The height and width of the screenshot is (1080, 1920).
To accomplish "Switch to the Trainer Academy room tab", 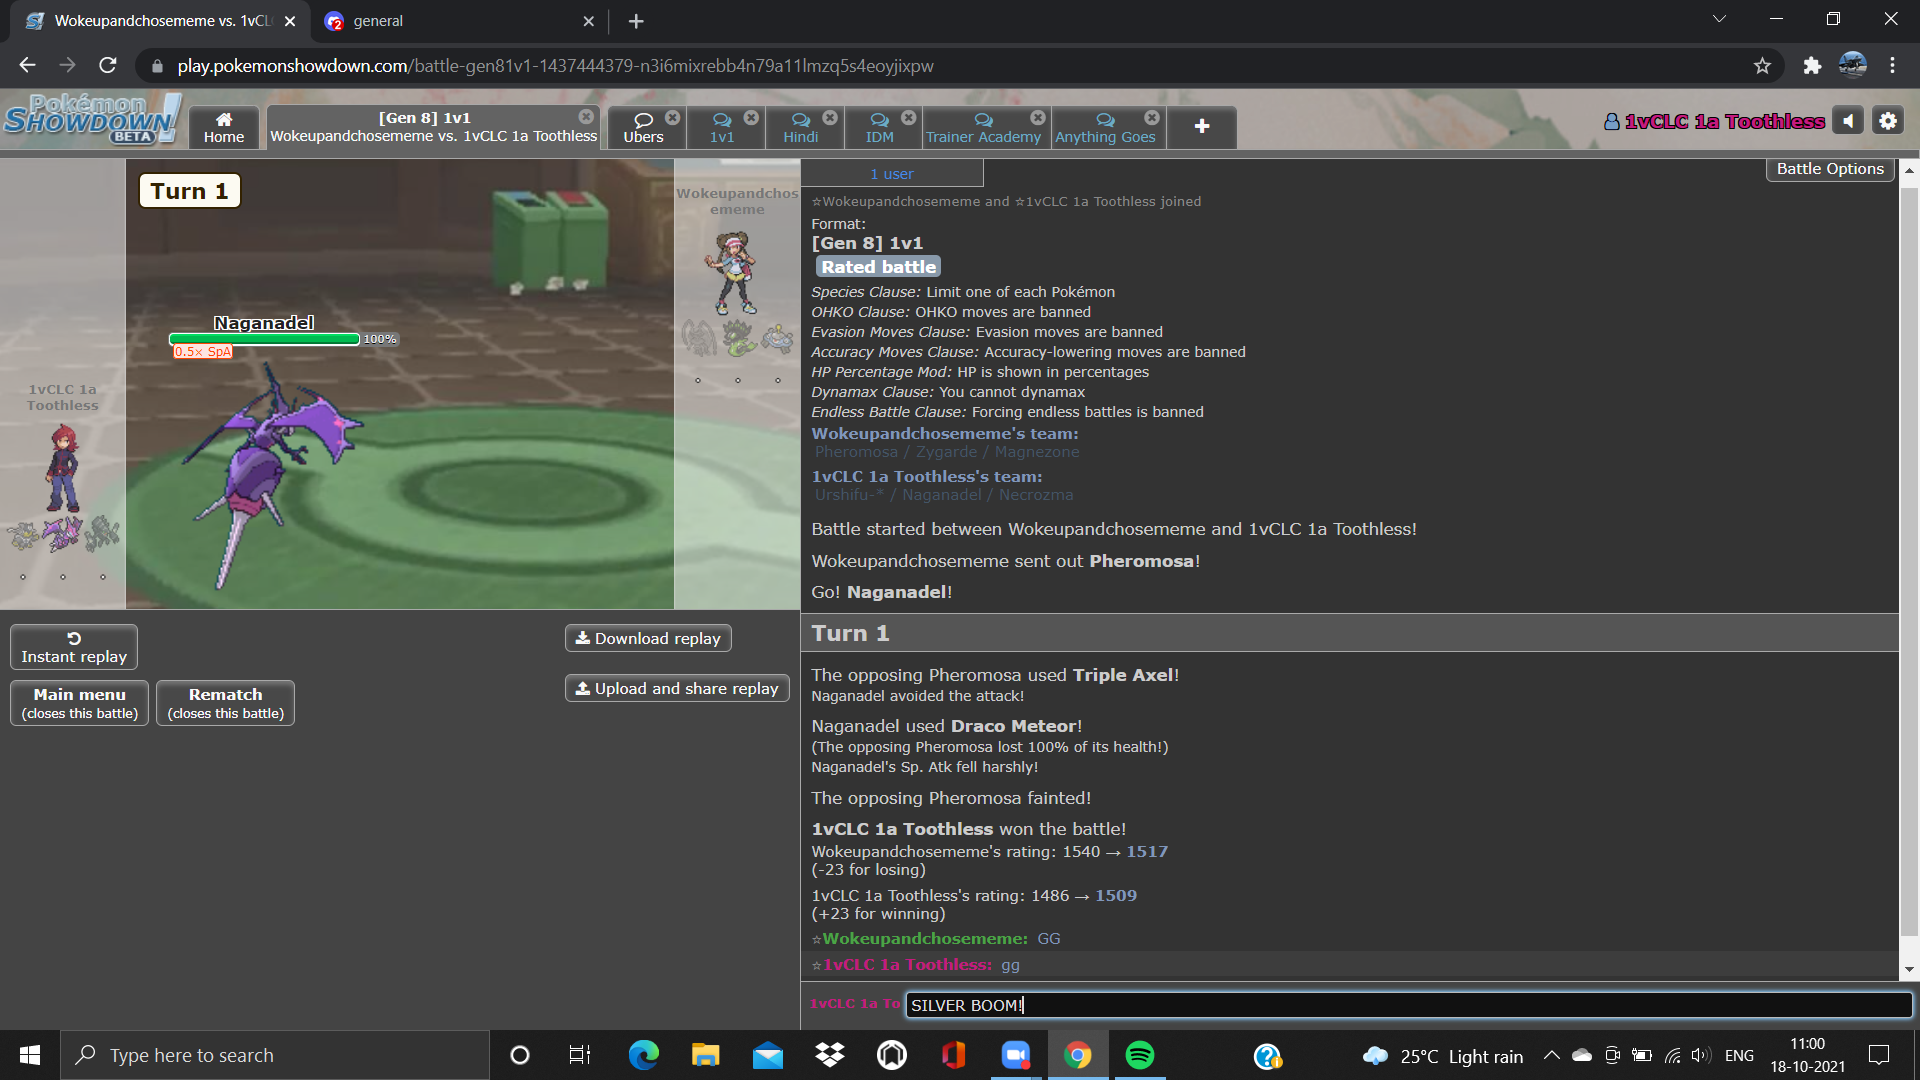I will click(983, 127).
